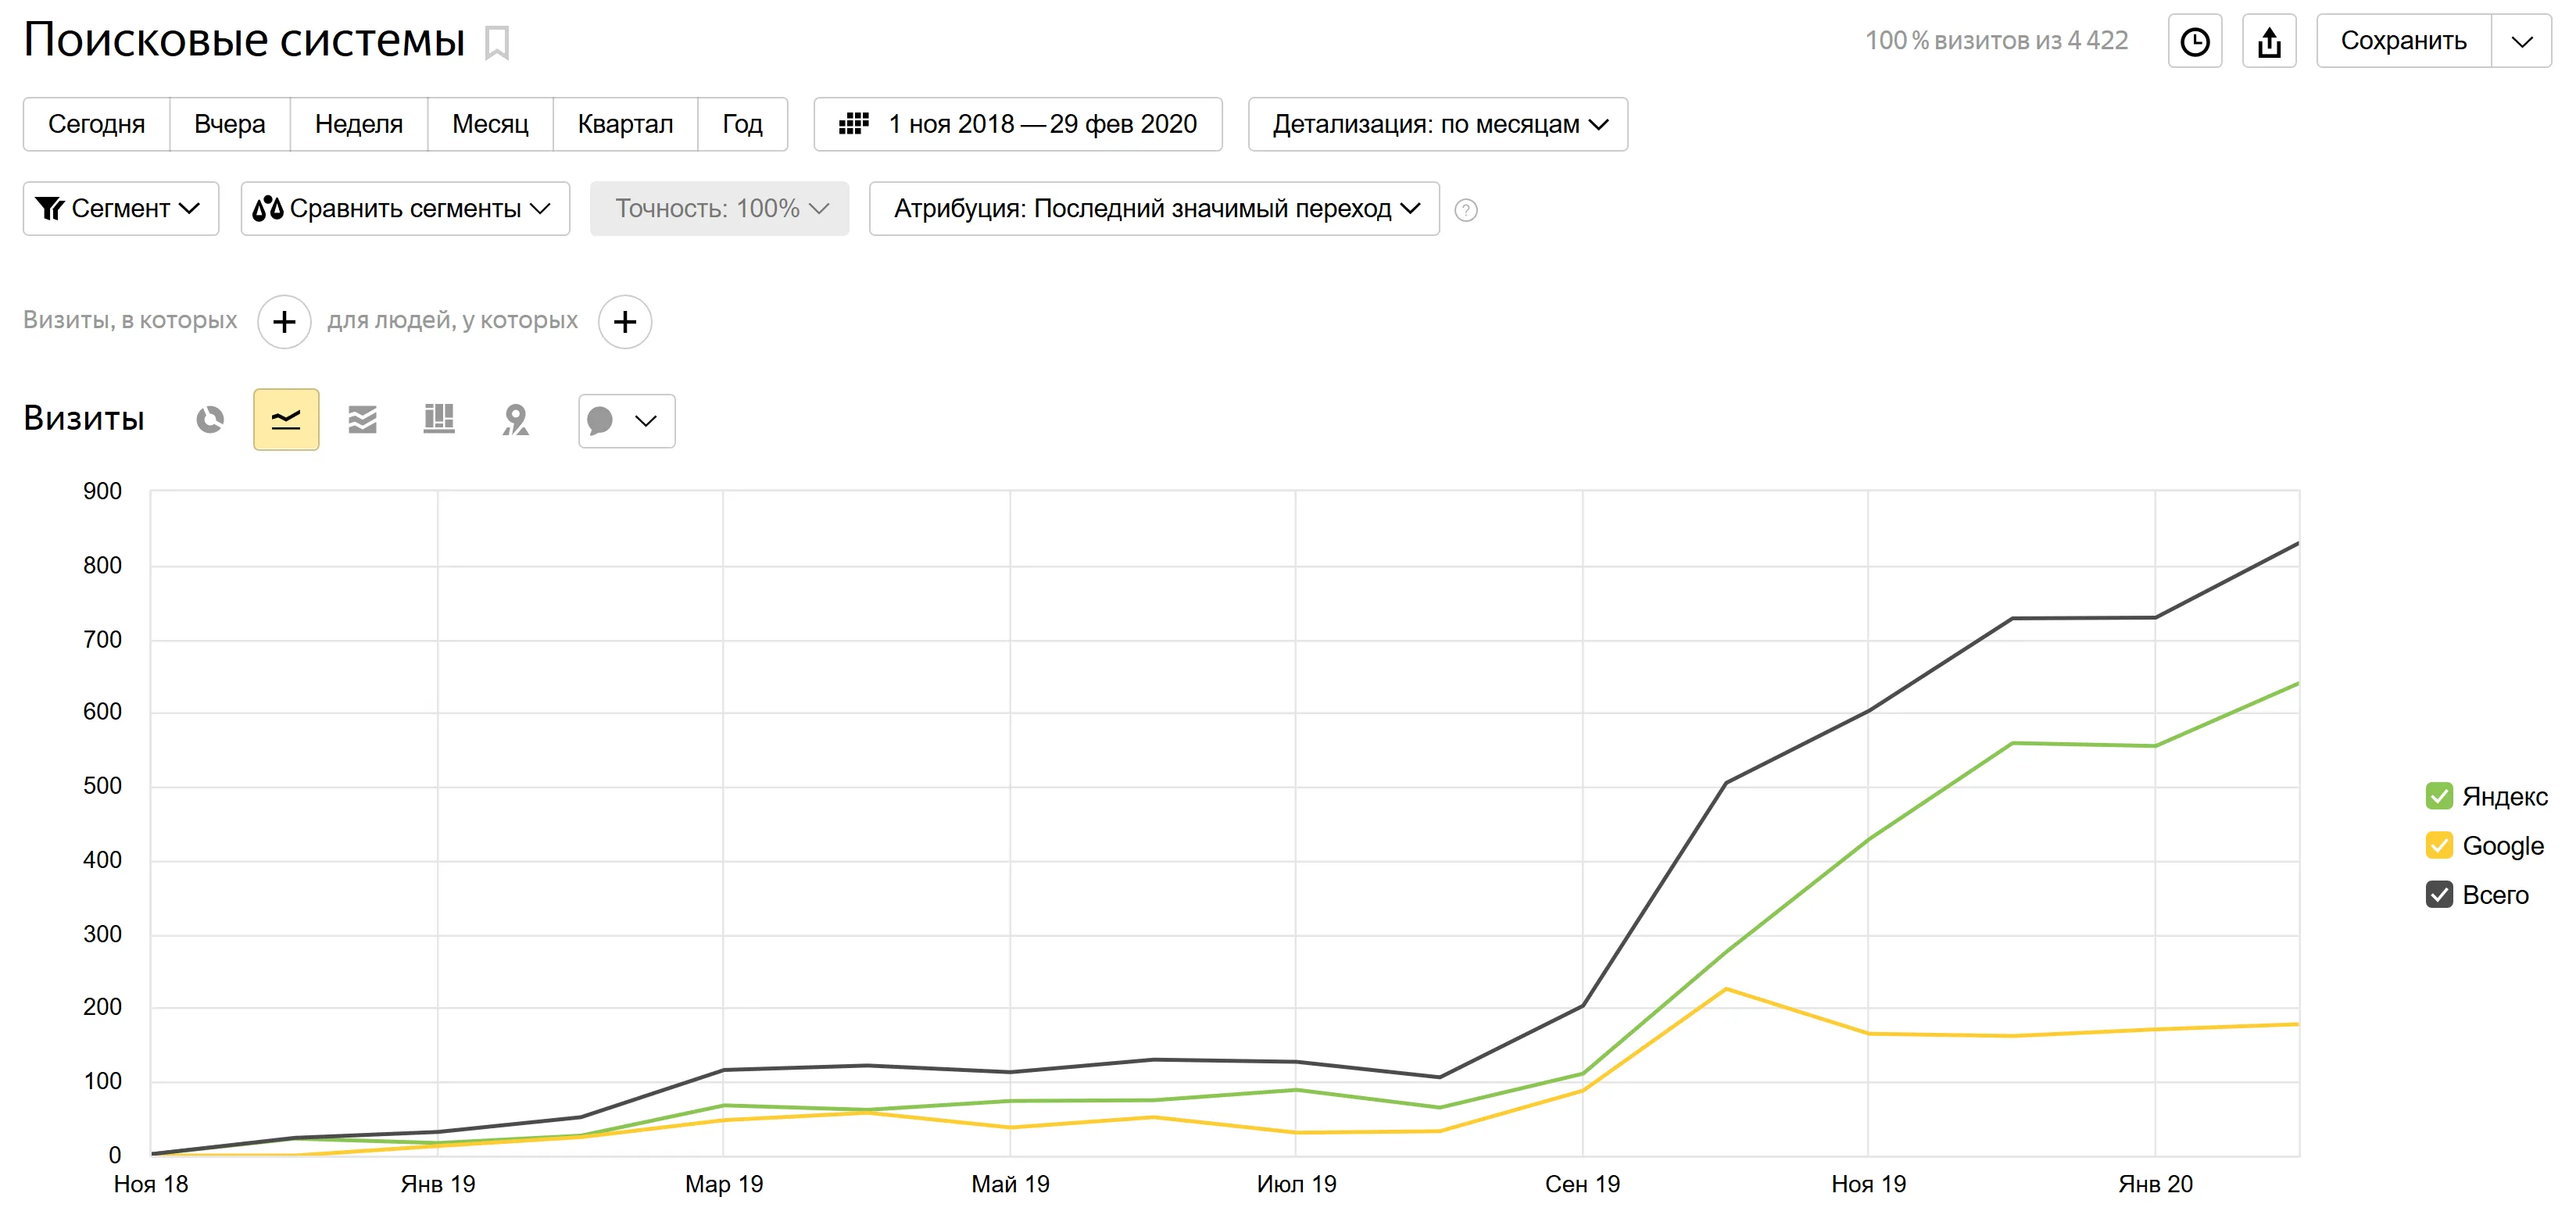Image resolution: width=2576 pixels, height=1229 pixels.
Task: Open the Атрибуция dropdown
Action: pyautogui.click(x=1154, y=208)
